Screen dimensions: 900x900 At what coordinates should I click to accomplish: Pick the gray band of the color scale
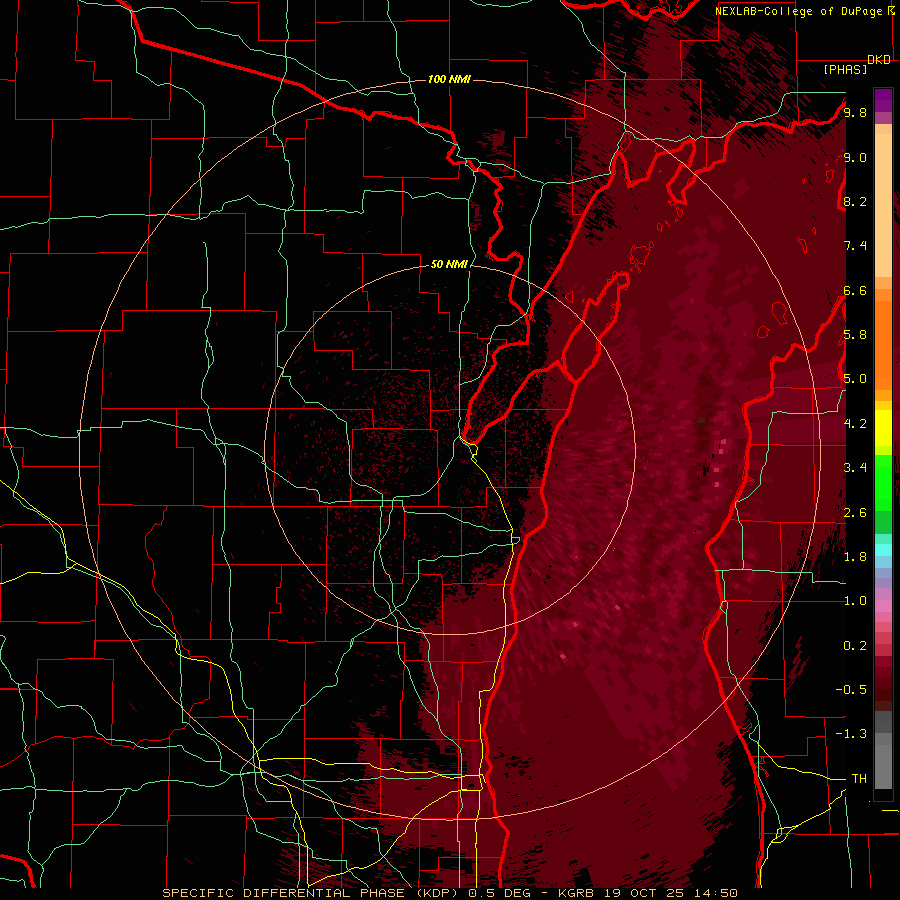[x=883, y=751]
